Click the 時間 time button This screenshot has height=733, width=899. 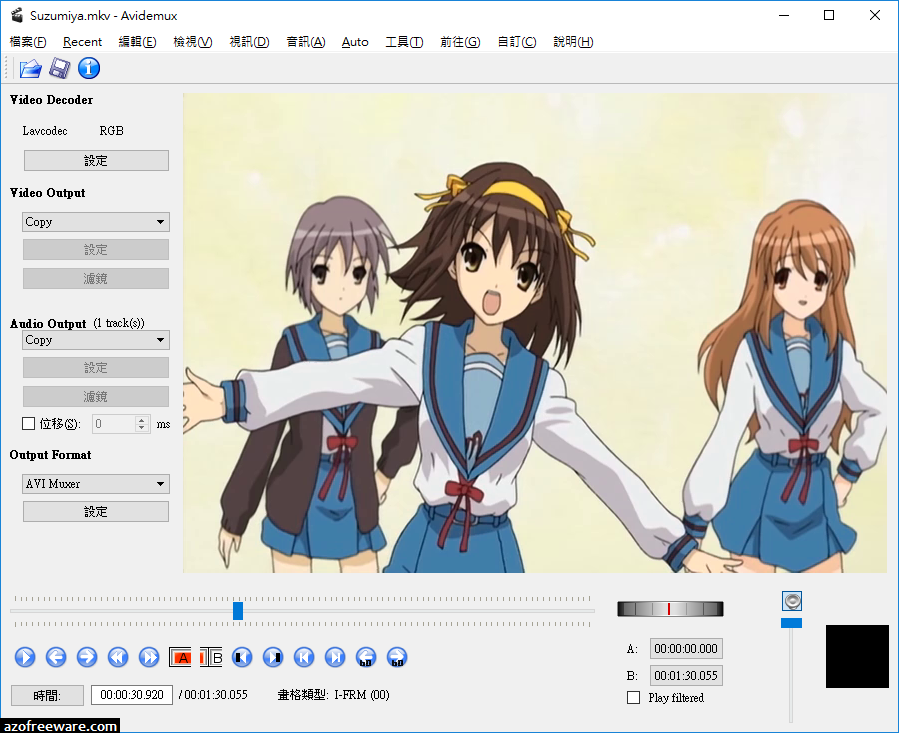47,695
